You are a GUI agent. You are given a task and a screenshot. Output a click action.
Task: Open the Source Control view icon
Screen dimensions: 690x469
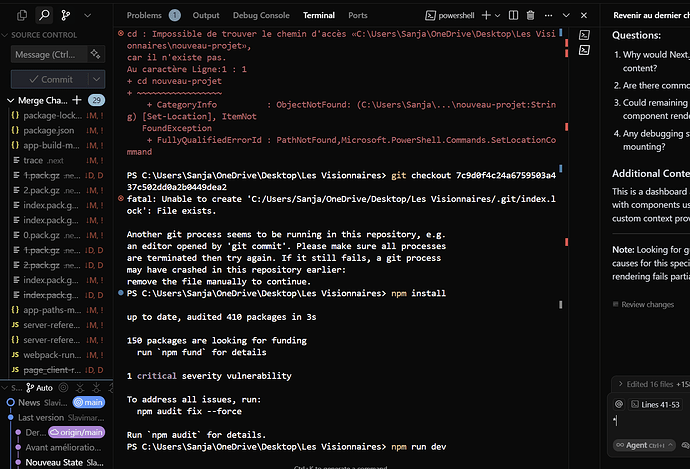coord(66,15)
